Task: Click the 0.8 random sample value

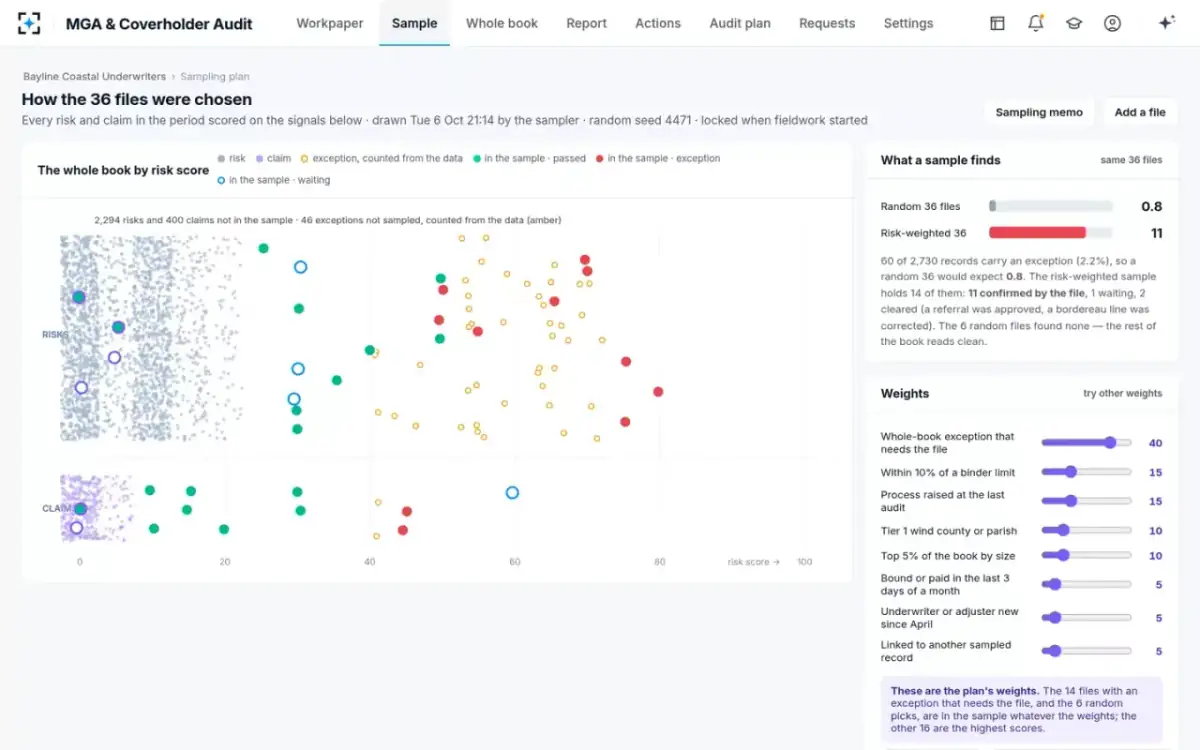Action: coord(1151,206)
